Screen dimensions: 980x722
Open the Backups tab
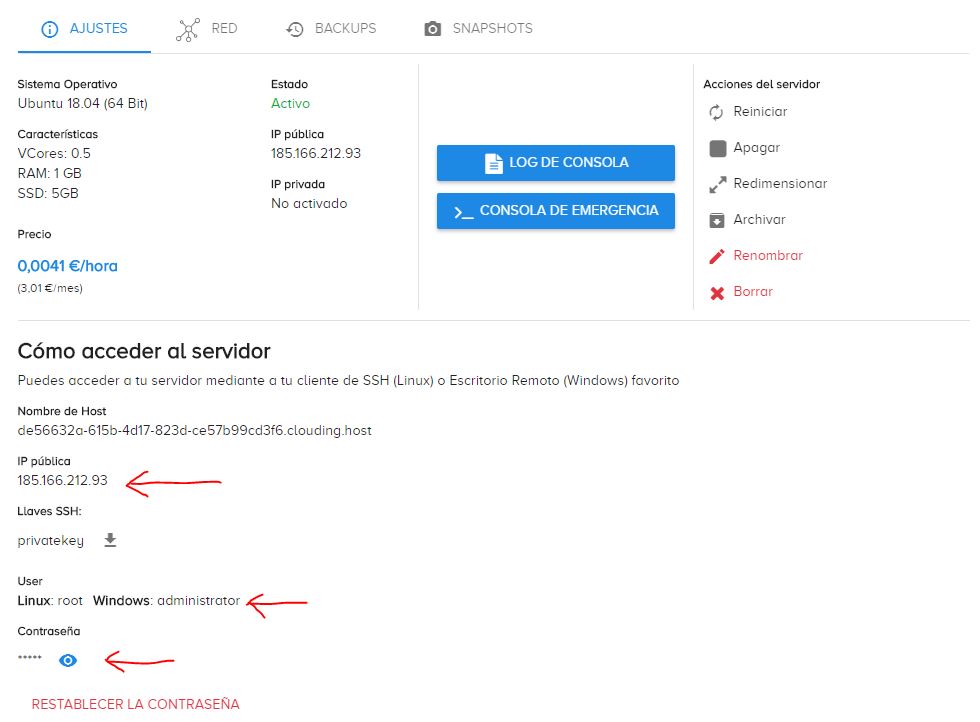331,29
